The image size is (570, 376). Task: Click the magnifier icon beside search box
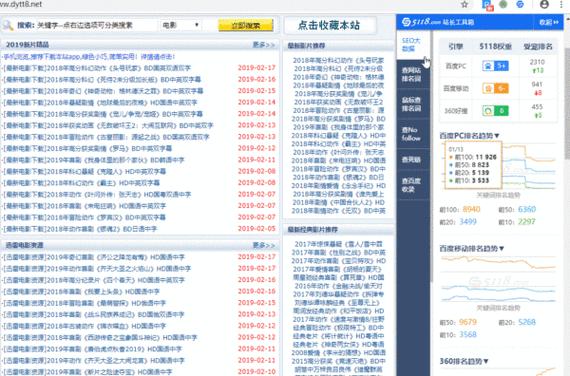coord(8,25)
